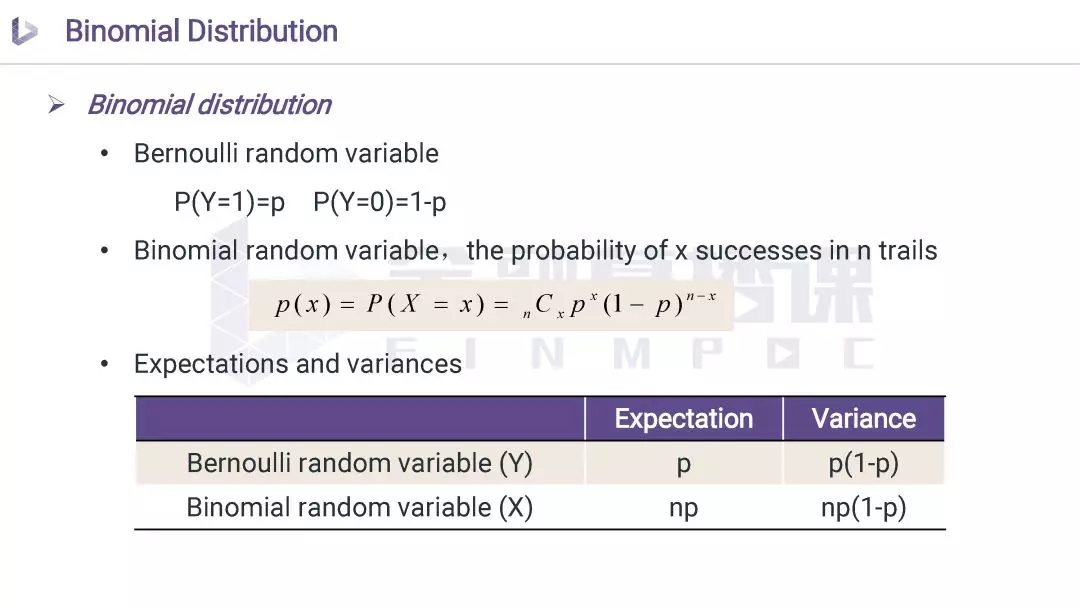Click the binomial probability formula box
The width and height of the screenshot is (1080, 607).
click(494, 305)
